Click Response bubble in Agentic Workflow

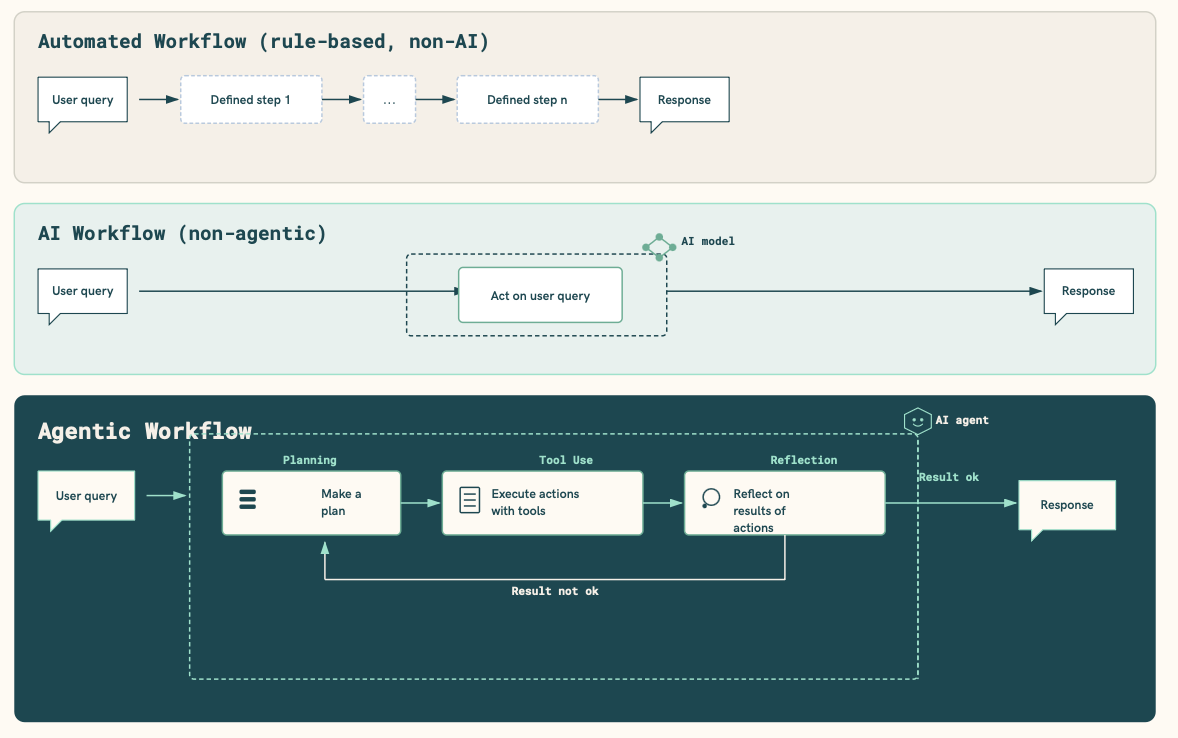(x=1067, y=510)
